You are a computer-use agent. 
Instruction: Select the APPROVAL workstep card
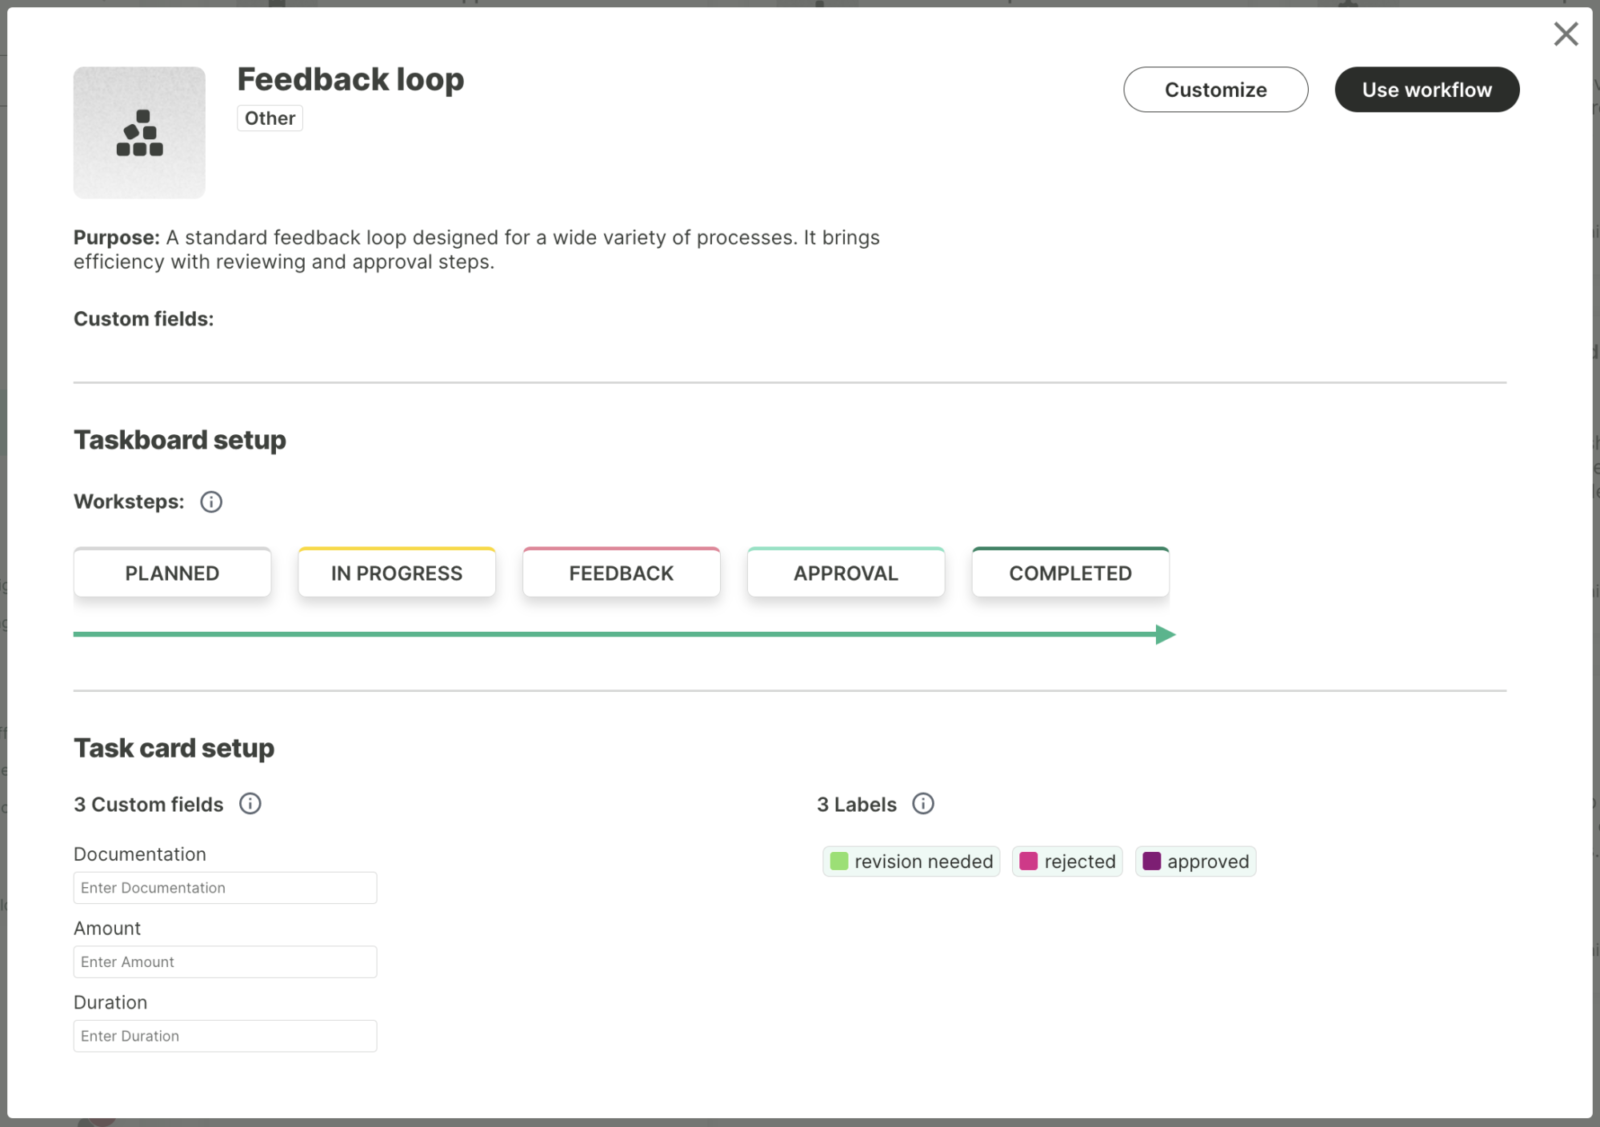point(846,573)
